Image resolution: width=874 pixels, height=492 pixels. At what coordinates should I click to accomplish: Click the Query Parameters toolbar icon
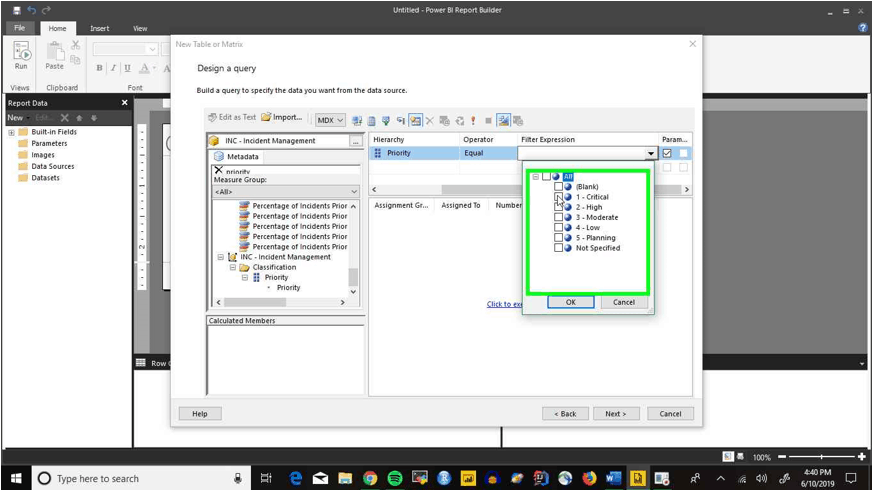pyautogui.click(x=444, y=120)
